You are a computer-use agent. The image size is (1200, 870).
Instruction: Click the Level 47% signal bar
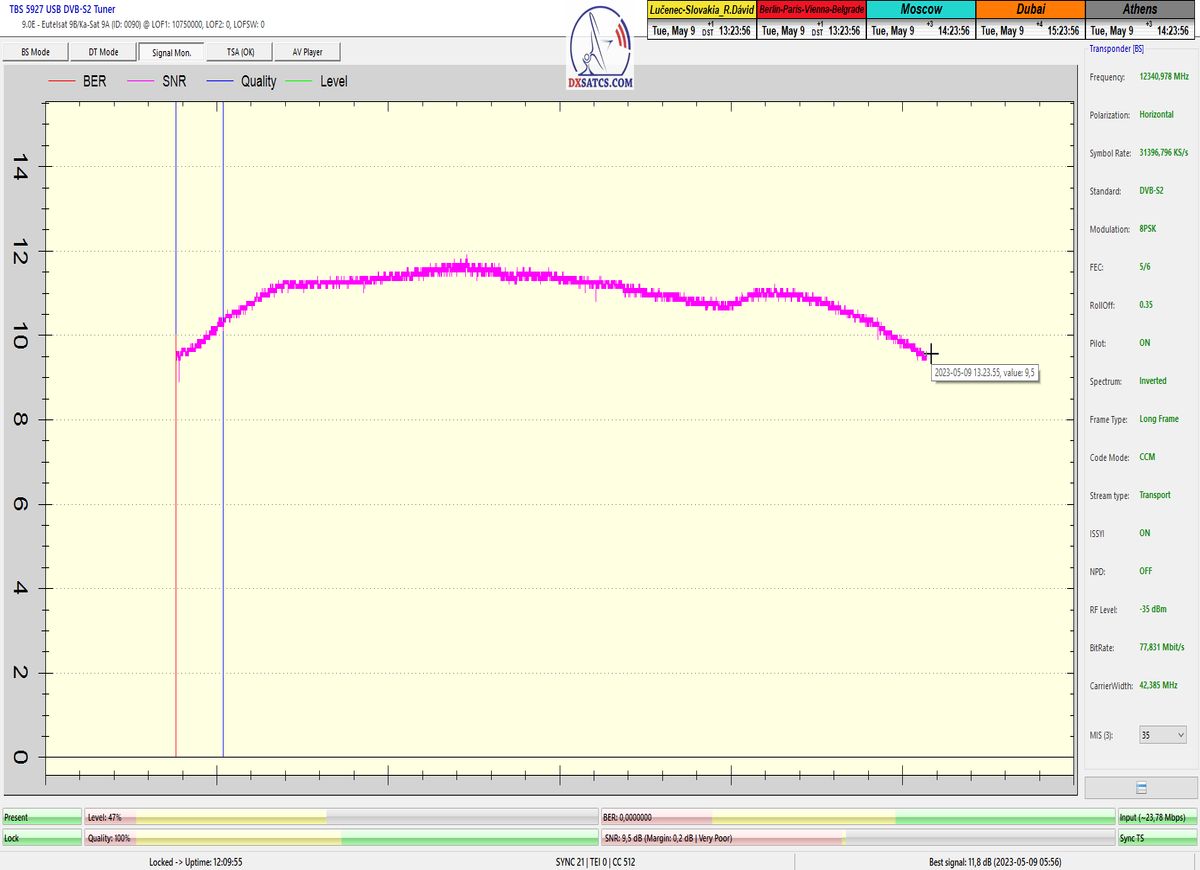point(340,817)
